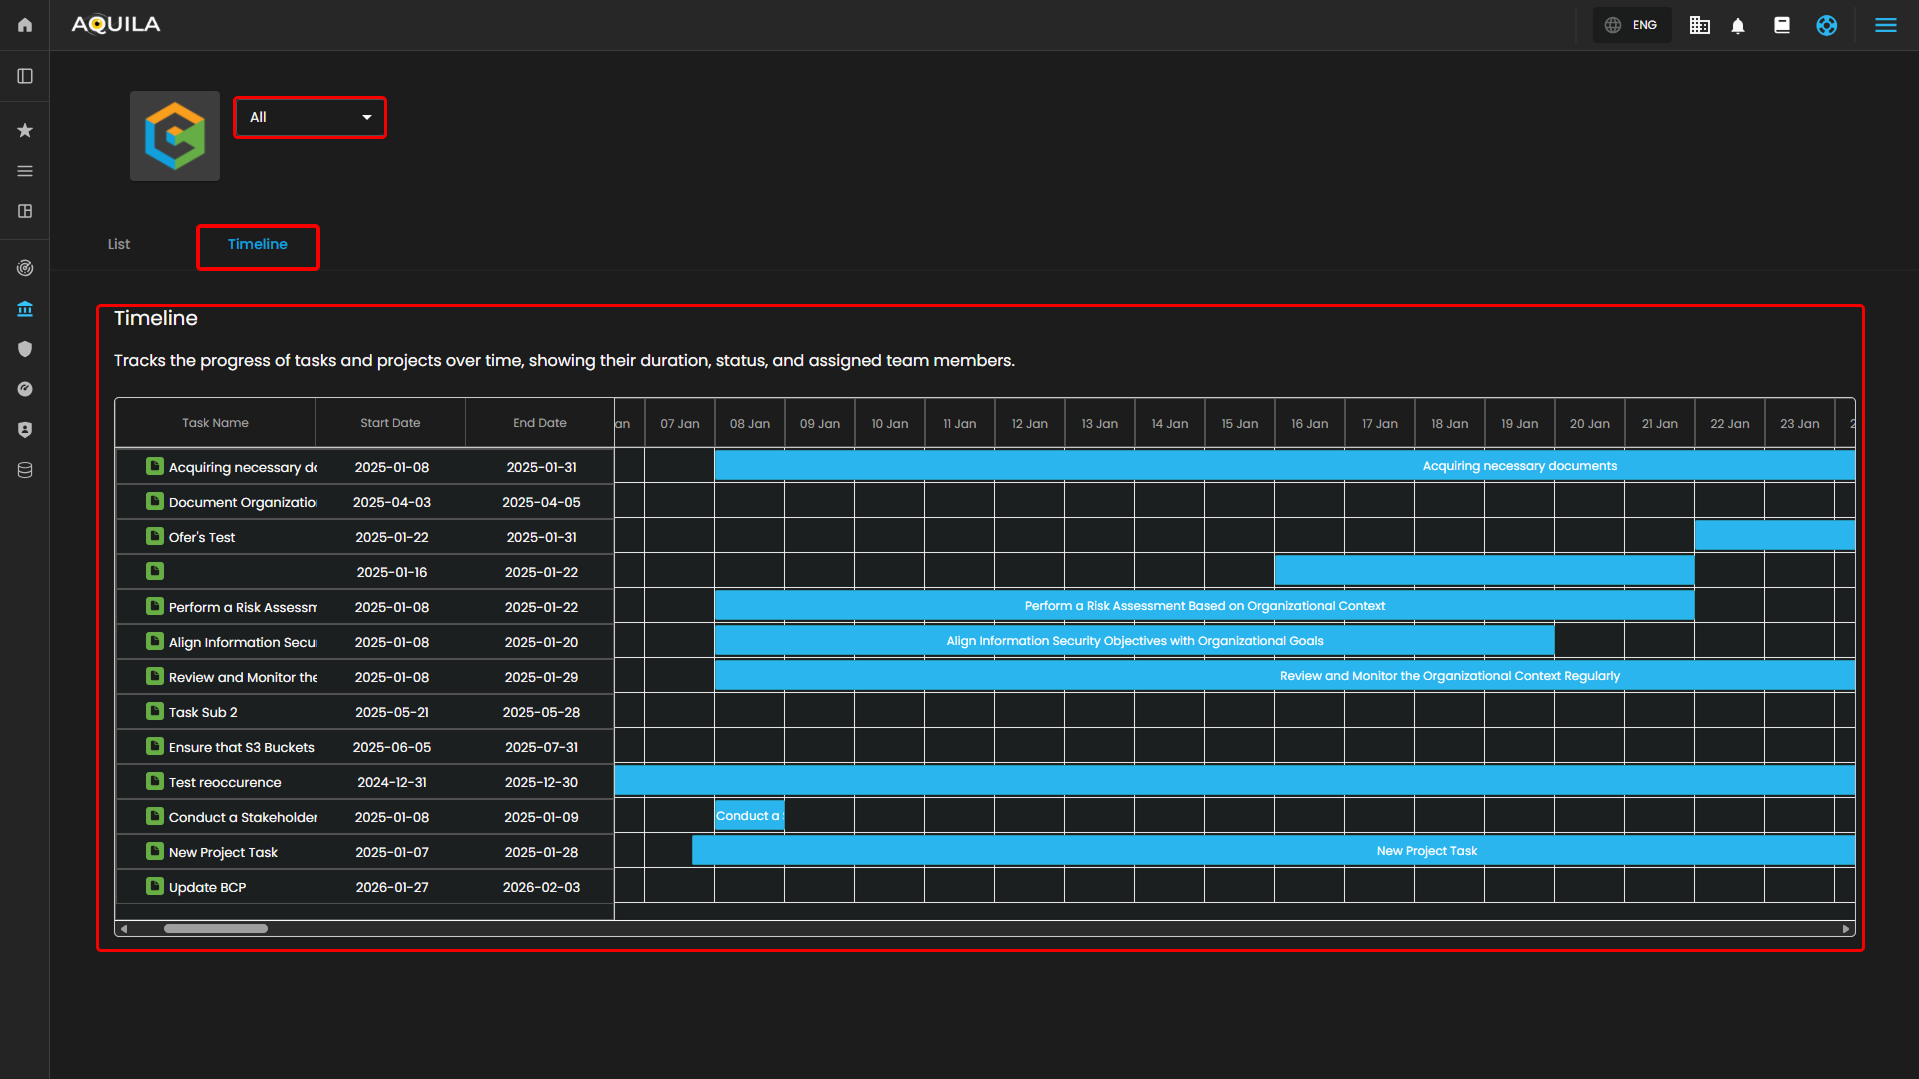Expand the All filter dropdown
The image size is (1919, 1079).
tap(309, 118)
